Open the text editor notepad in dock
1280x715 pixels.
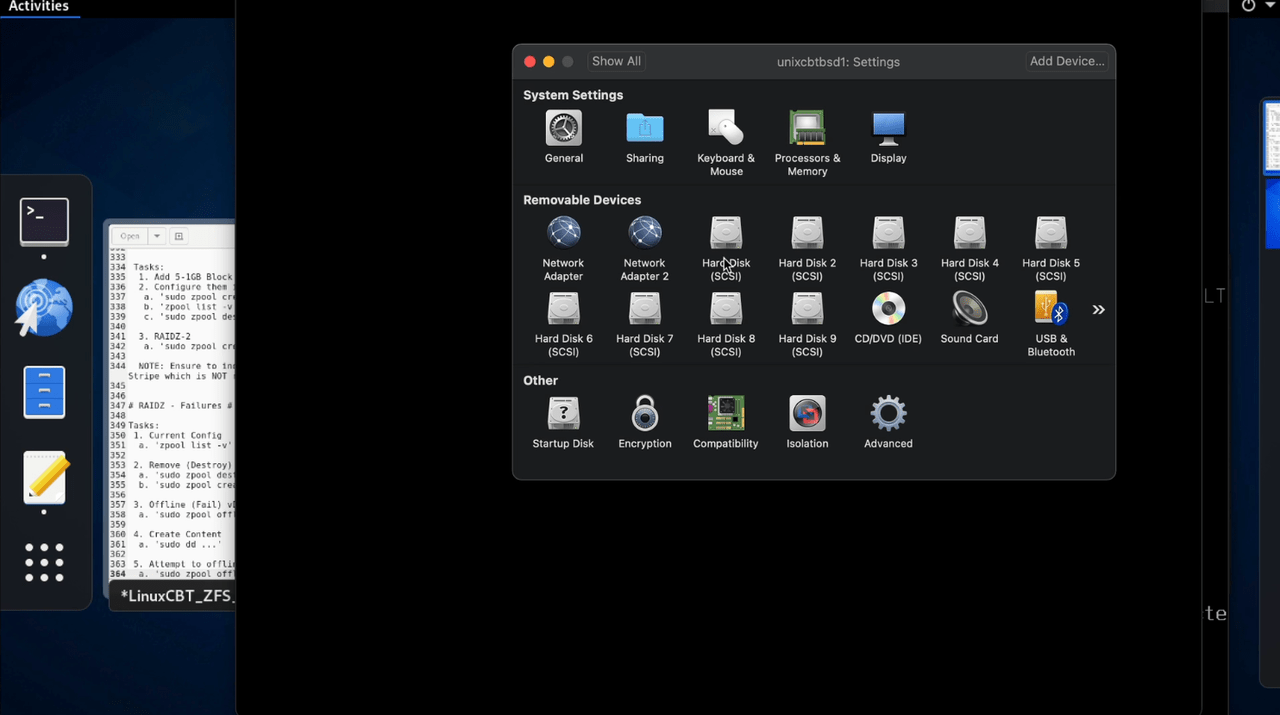pyautogui.click(x=46, y=478)
